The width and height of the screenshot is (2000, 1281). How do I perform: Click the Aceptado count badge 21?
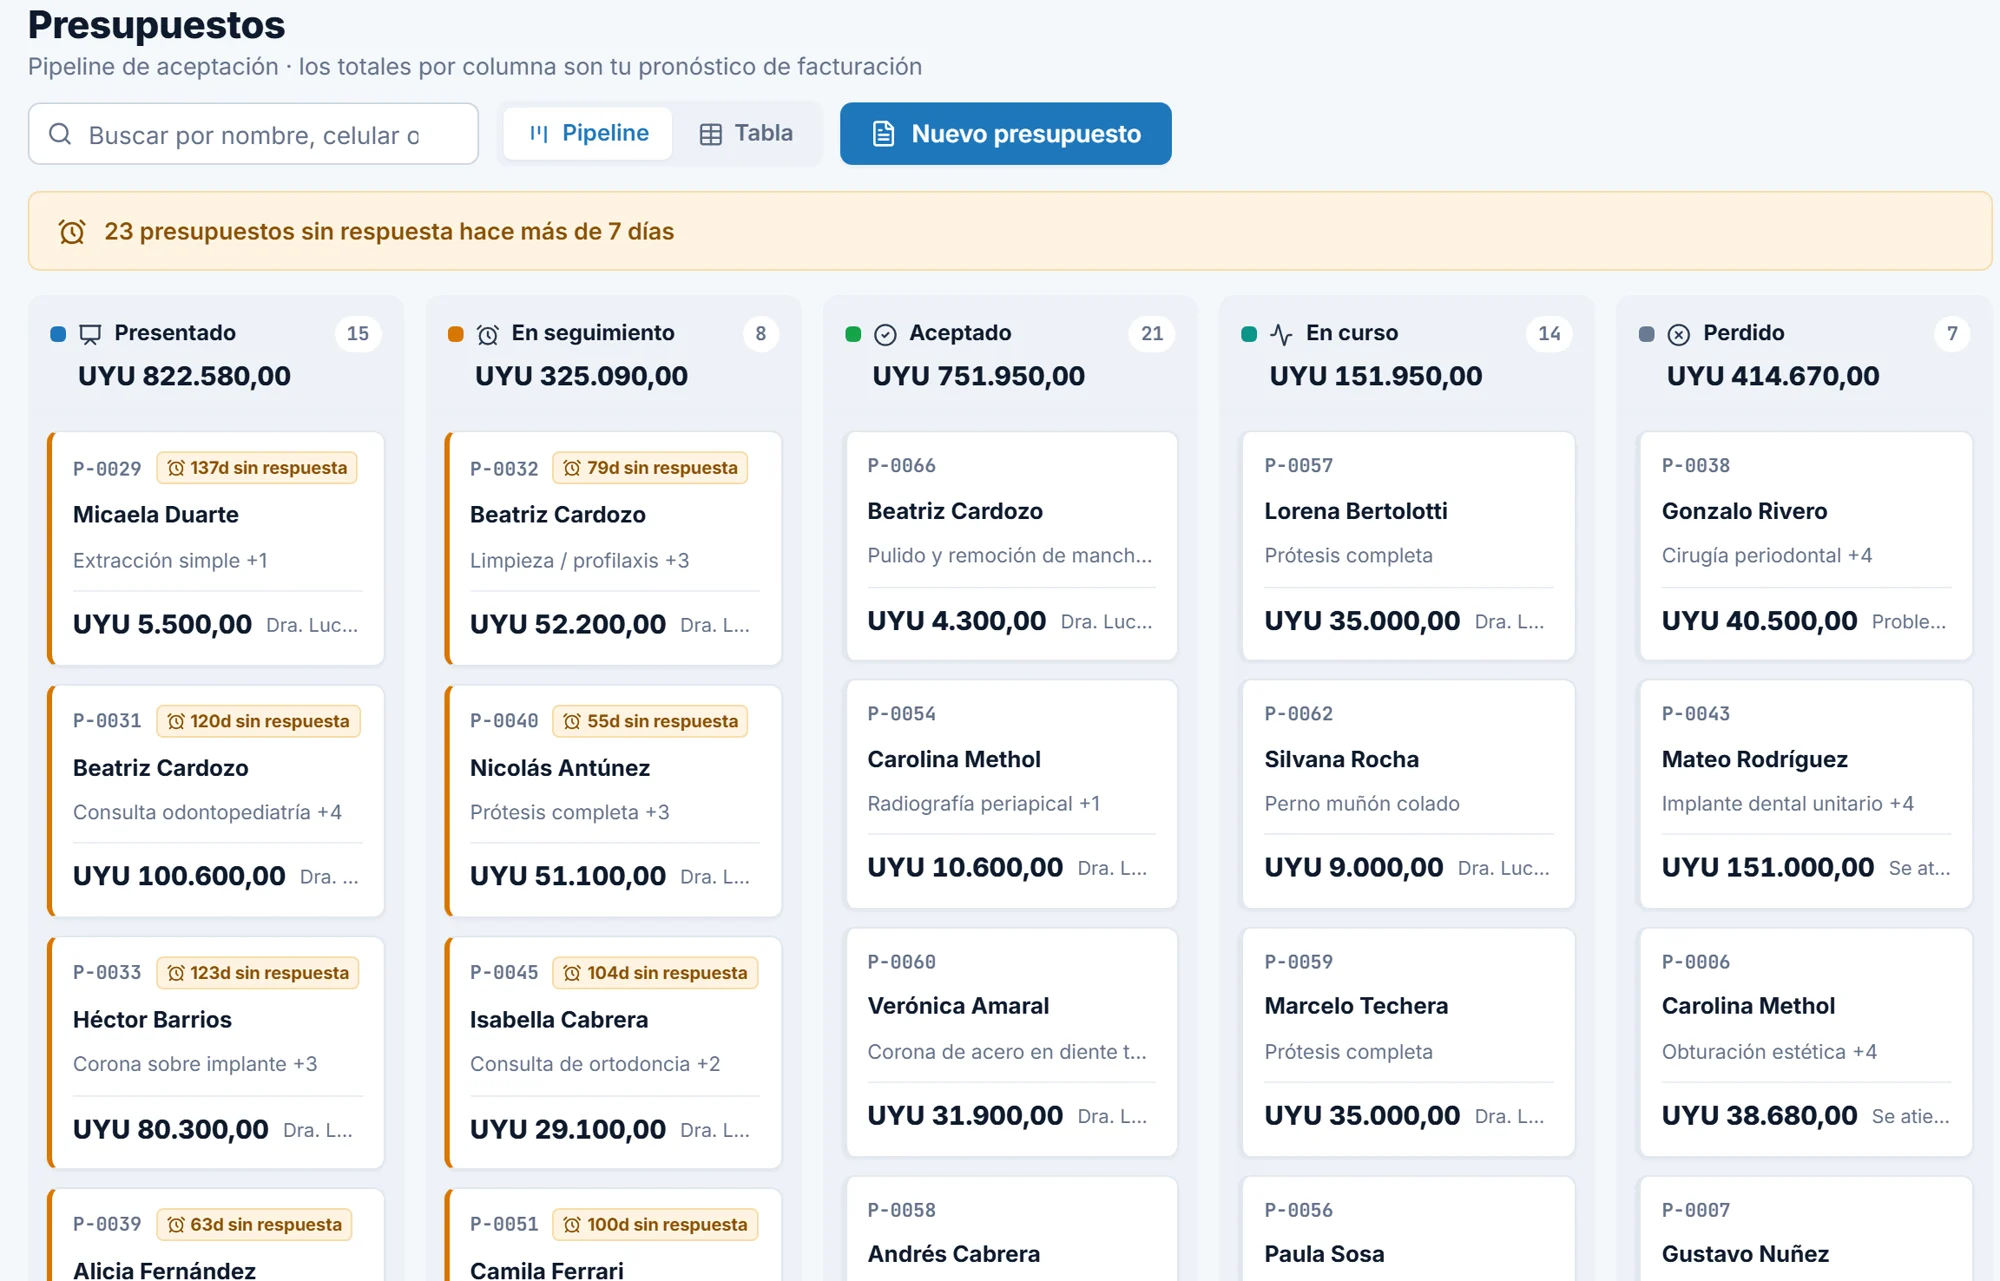pyautogui.click(x=1152, y=334)
